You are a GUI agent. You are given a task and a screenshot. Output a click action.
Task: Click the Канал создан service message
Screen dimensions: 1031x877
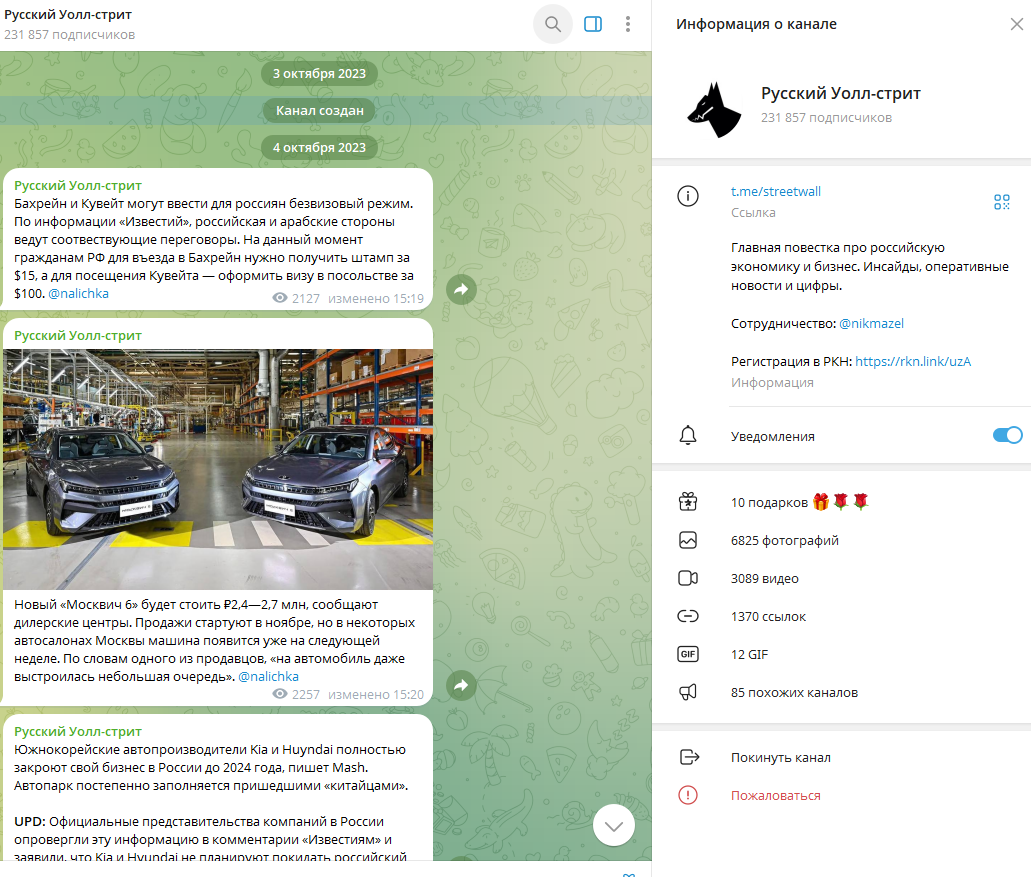320,110
